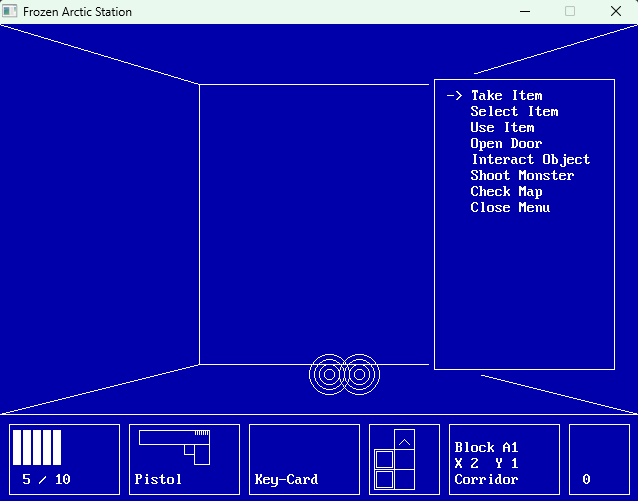The height and width of the screenshot is (501, 638).
Task: Click the lower square room on the minimap
Action: point(385,479)
